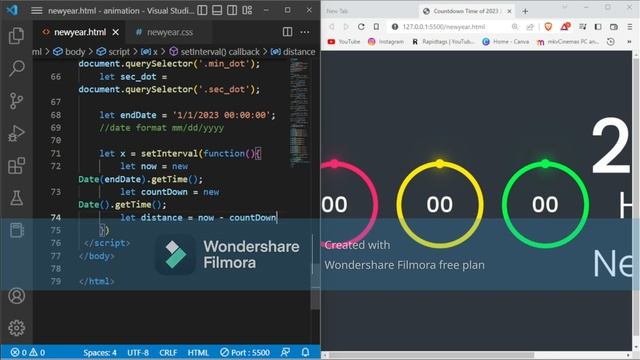Change language mode HTML
The height and width of the screenshot is (360, 640).
(x=198, y=352)
